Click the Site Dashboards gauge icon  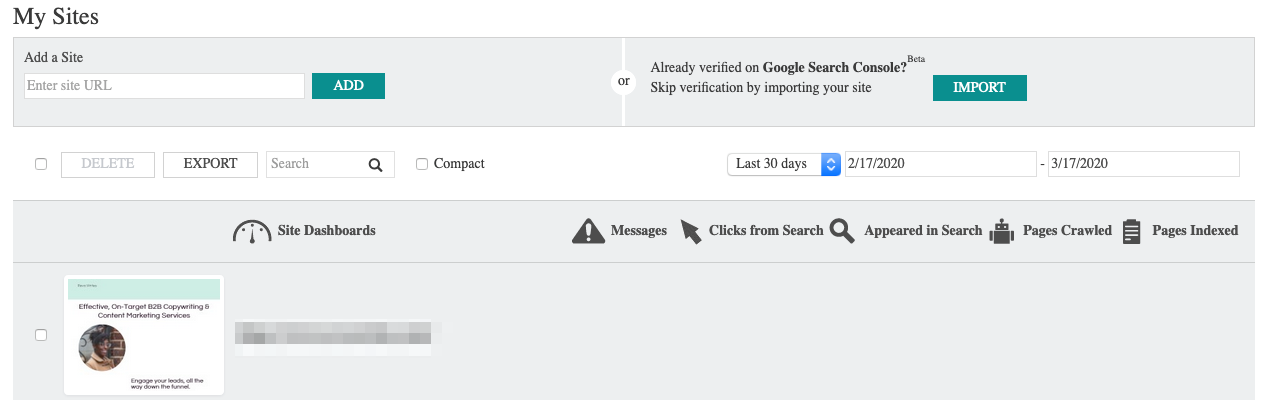coord(252,232)
